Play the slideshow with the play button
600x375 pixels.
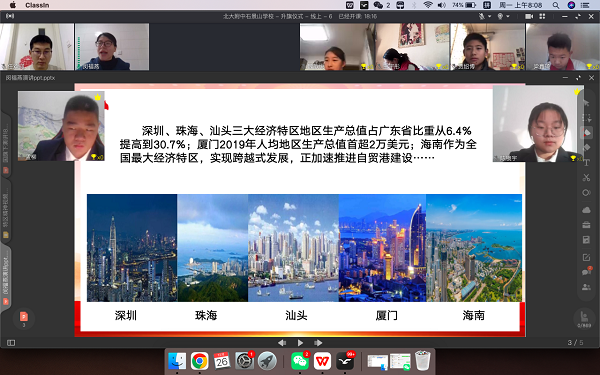click(x=300, y=343)
